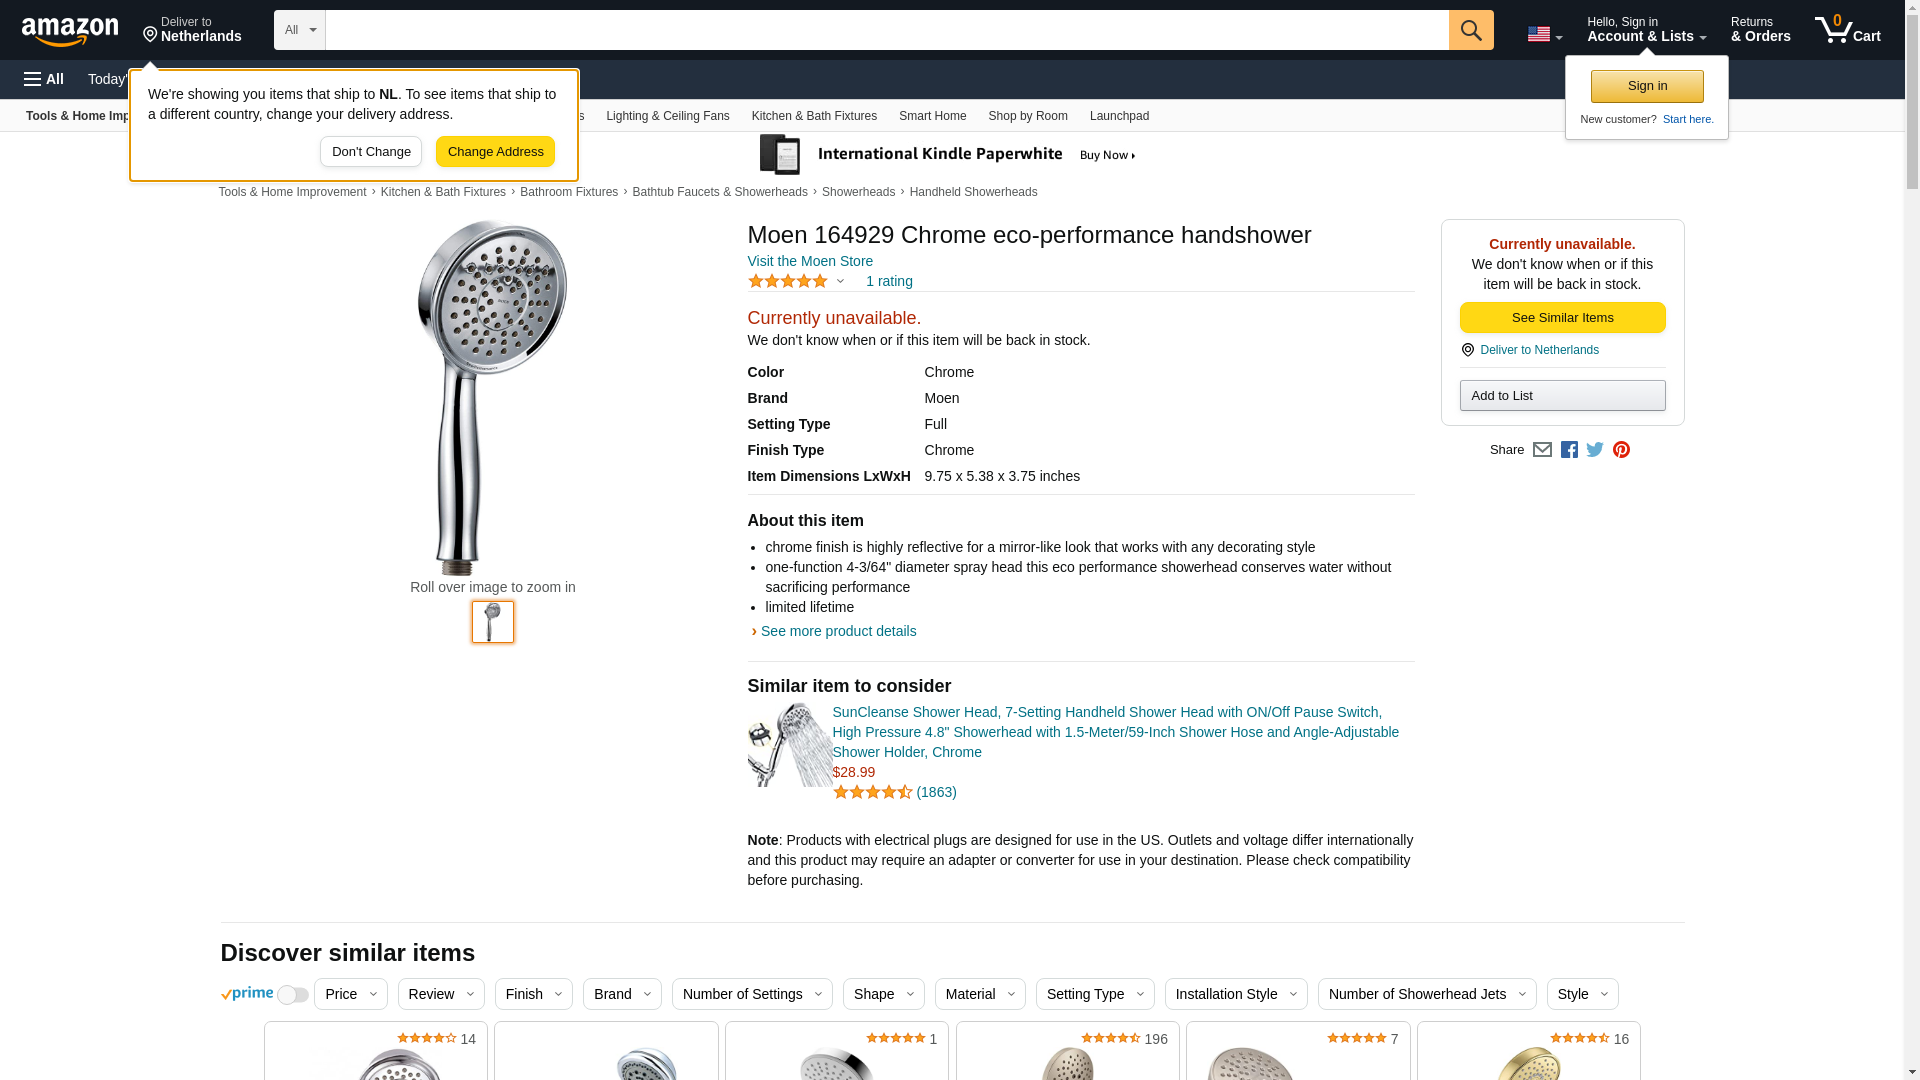Share product on Pinterest icon
Viewport: 1920px width, 1080px height.
click(x=1621, y=450)
